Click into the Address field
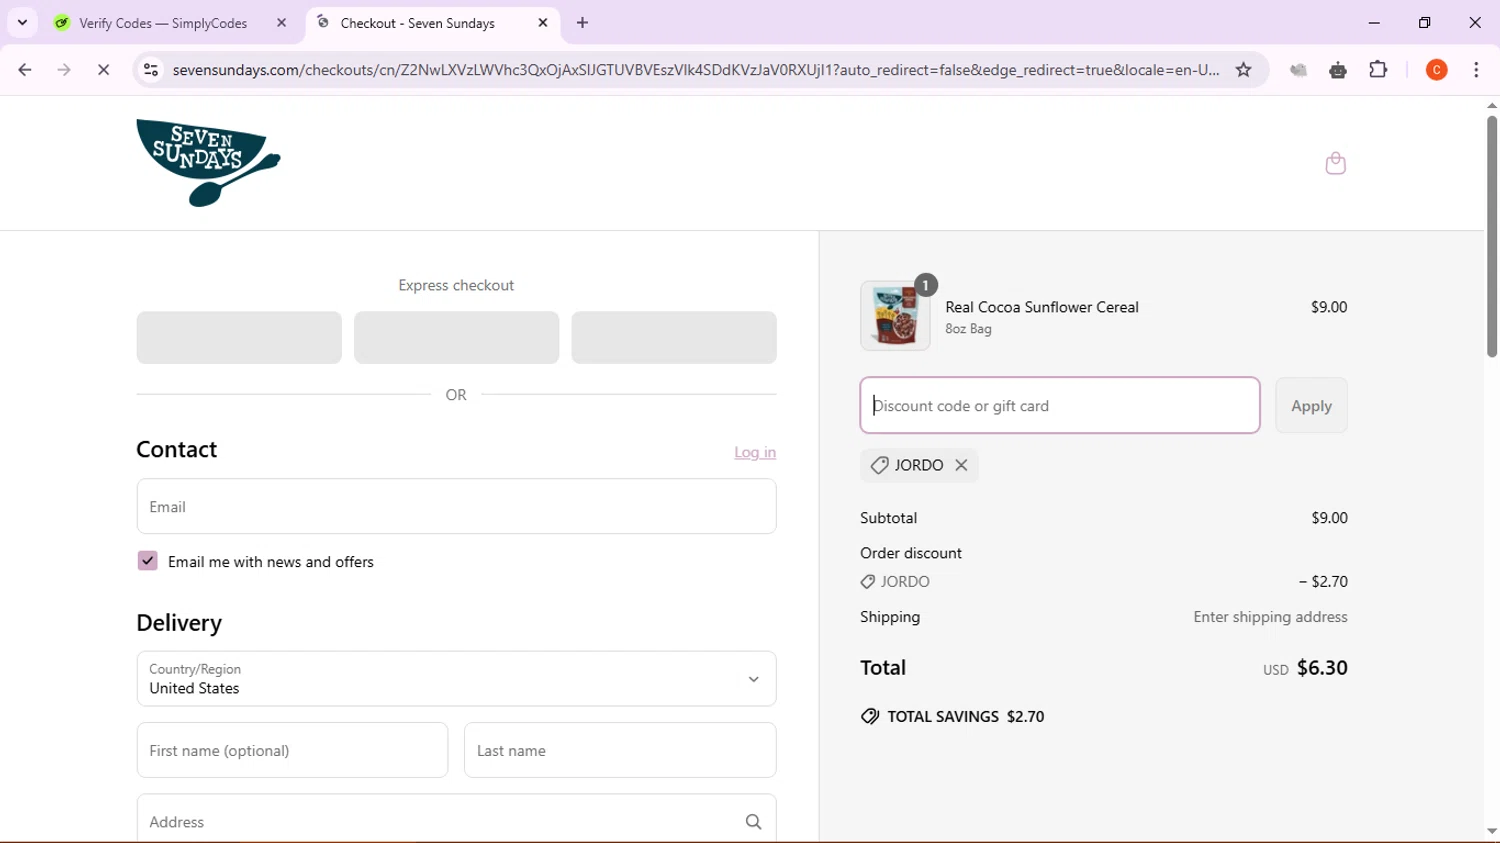The height and width of the screenshot is (843, 1500). coord(456,820)
